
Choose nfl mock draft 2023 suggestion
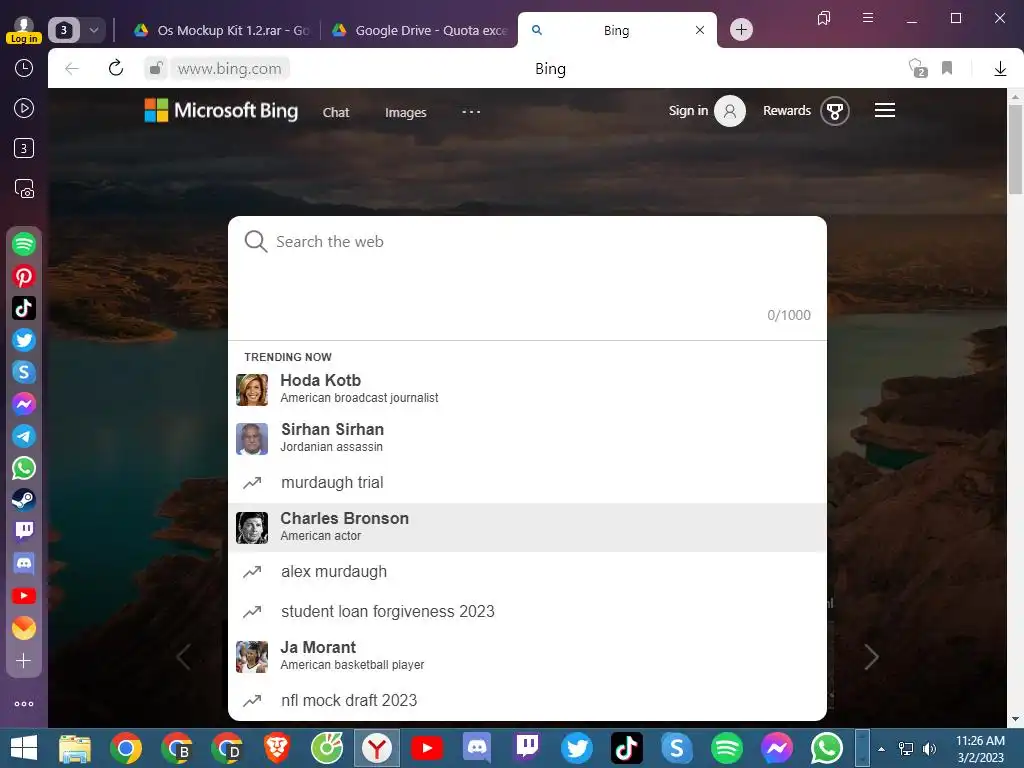tap(527, 700)
